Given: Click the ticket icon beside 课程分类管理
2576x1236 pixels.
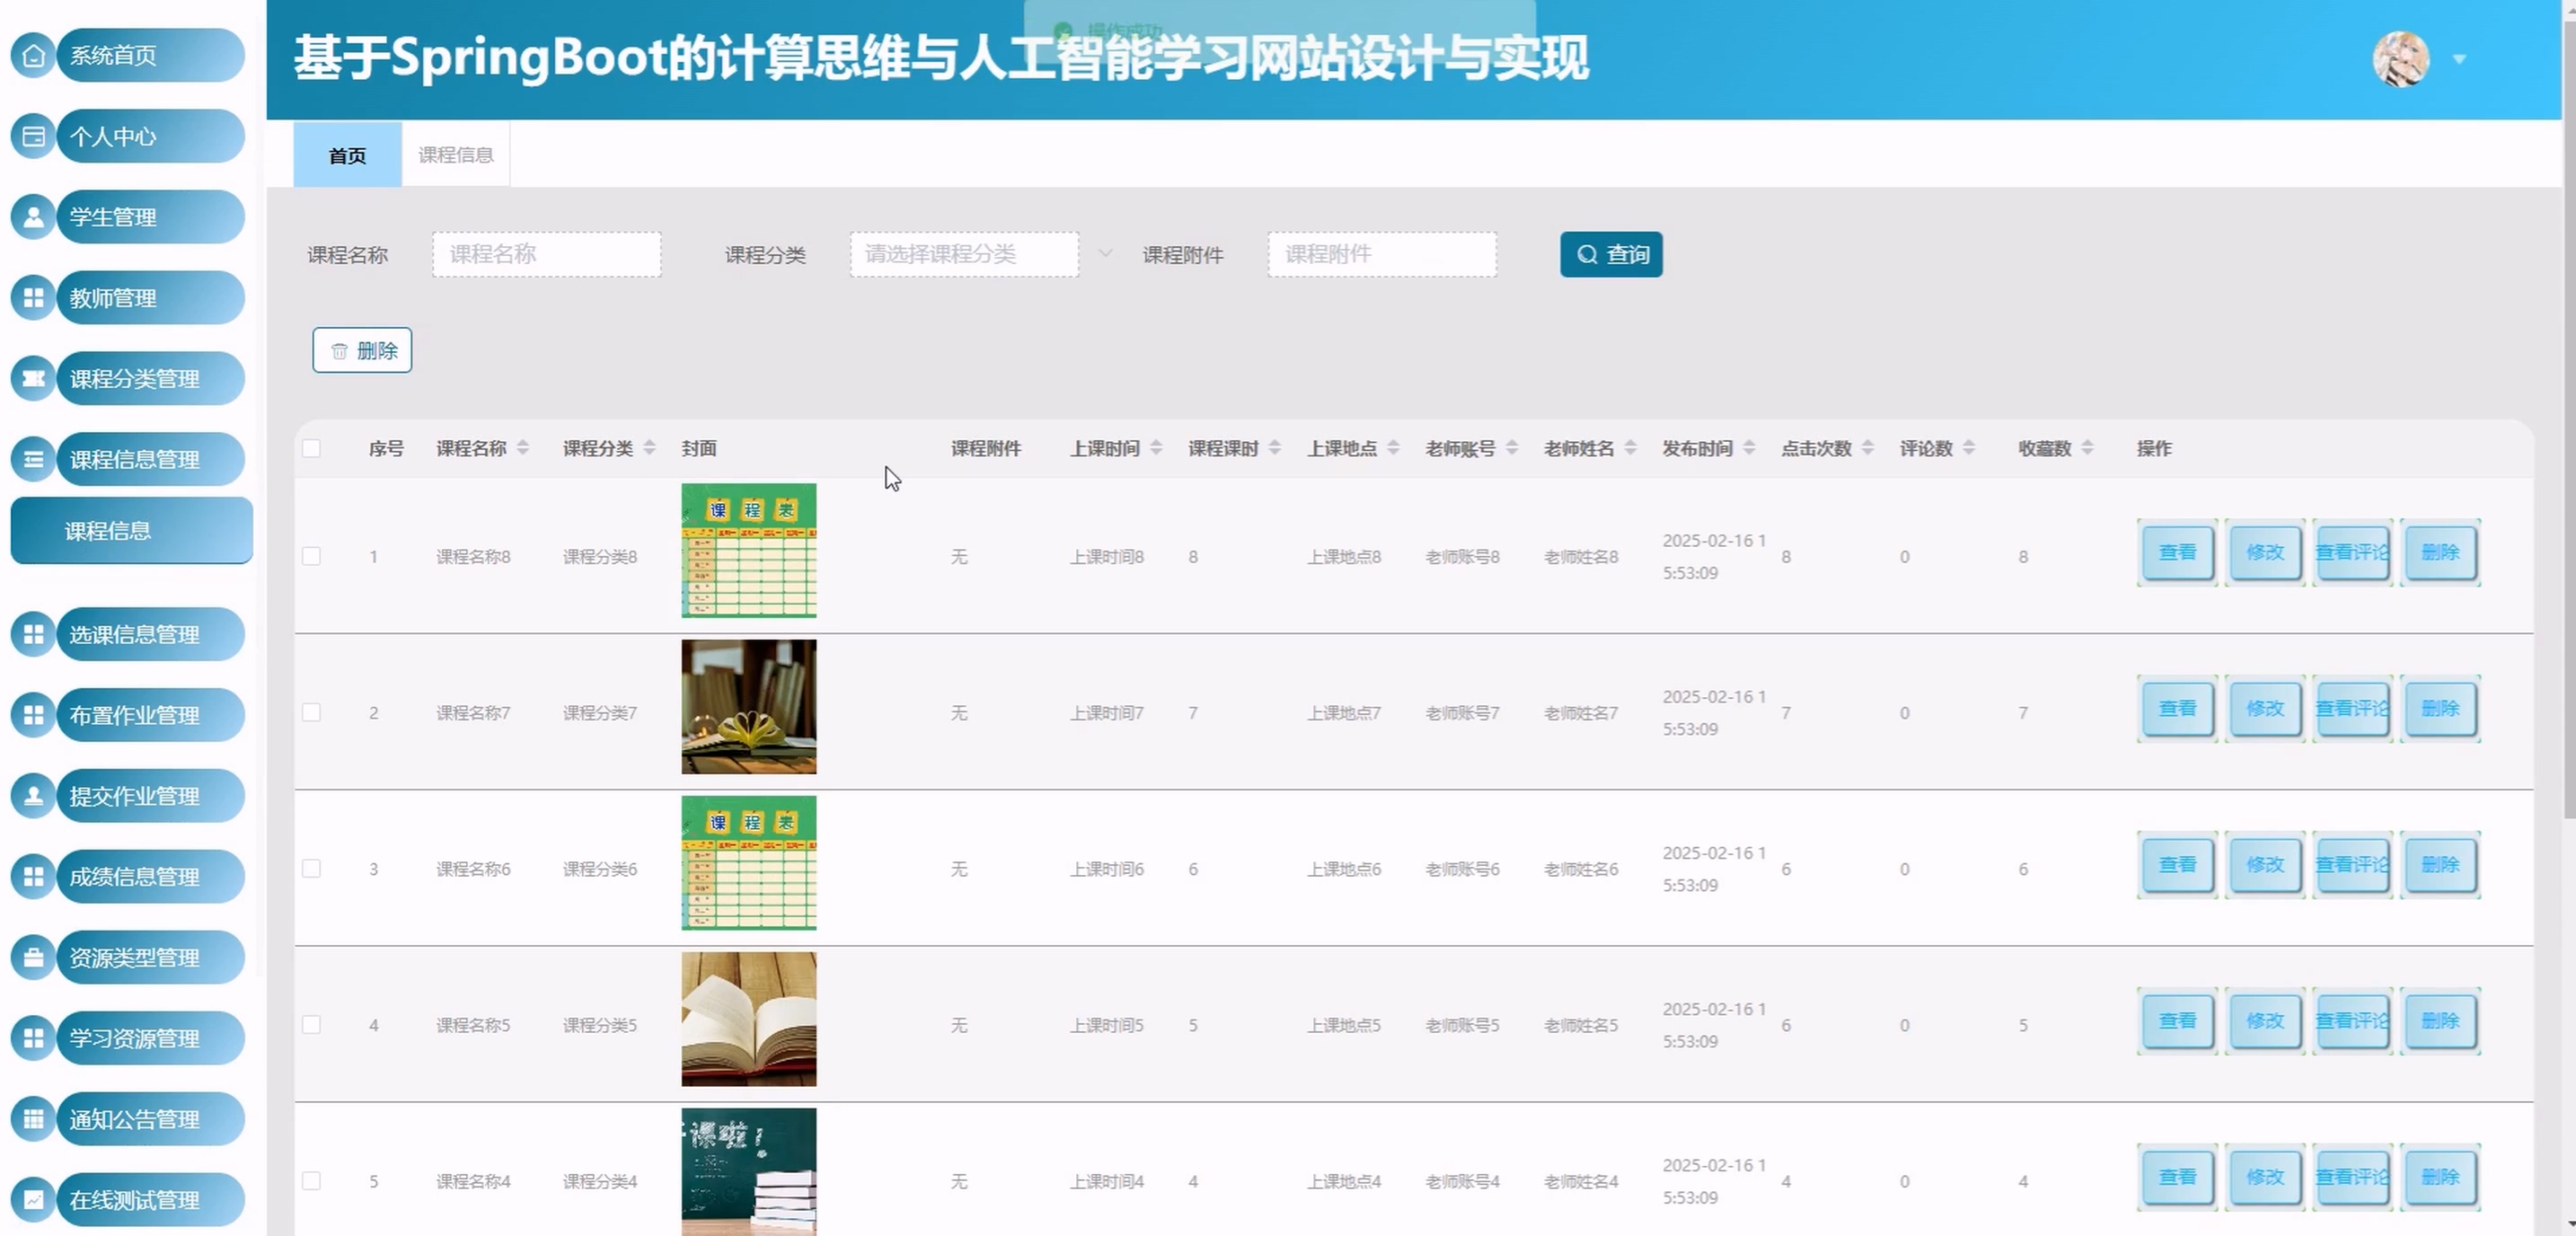Looking at the screenshot, I should pyautogui.click(x=33, y=378).
